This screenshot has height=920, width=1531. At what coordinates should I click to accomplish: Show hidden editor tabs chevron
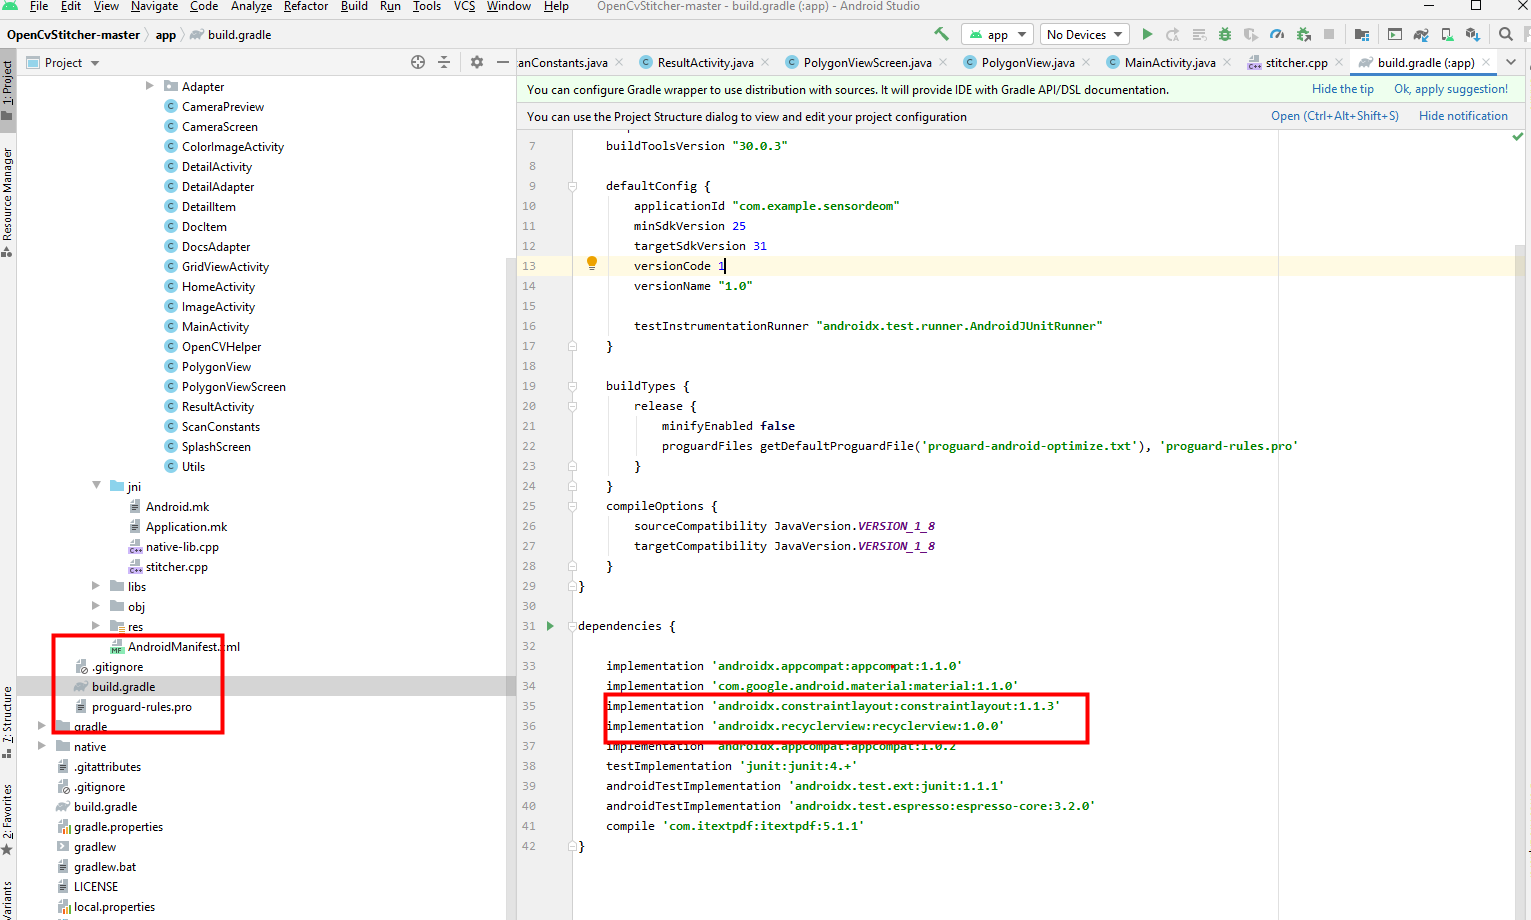1511,62
